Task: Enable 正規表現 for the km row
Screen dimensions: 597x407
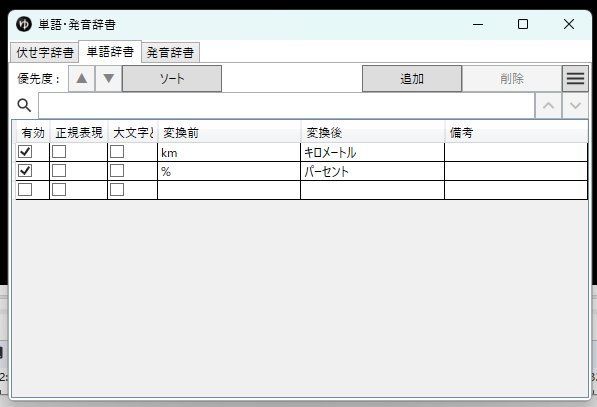Action: click(59, 152)
